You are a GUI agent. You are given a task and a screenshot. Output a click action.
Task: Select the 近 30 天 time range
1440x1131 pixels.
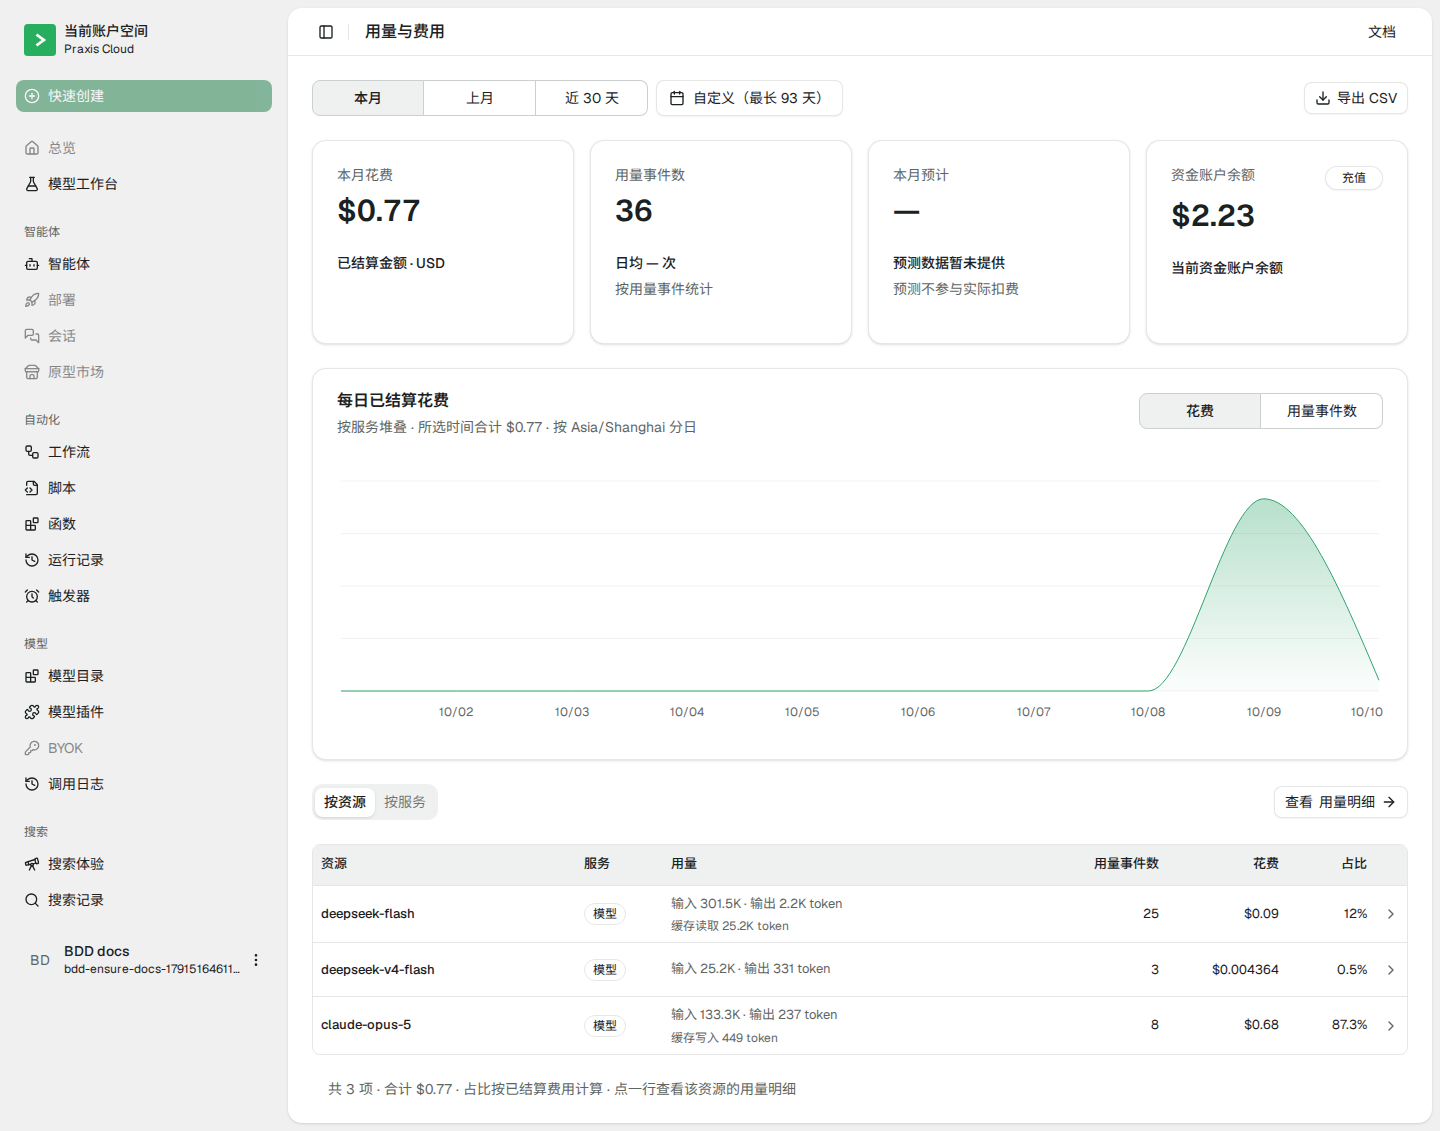[592, 98]
